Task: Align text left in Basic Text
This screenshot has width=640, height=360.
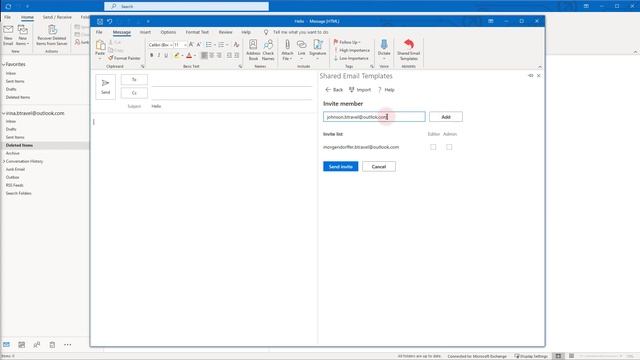Action: tap(204, 55)
